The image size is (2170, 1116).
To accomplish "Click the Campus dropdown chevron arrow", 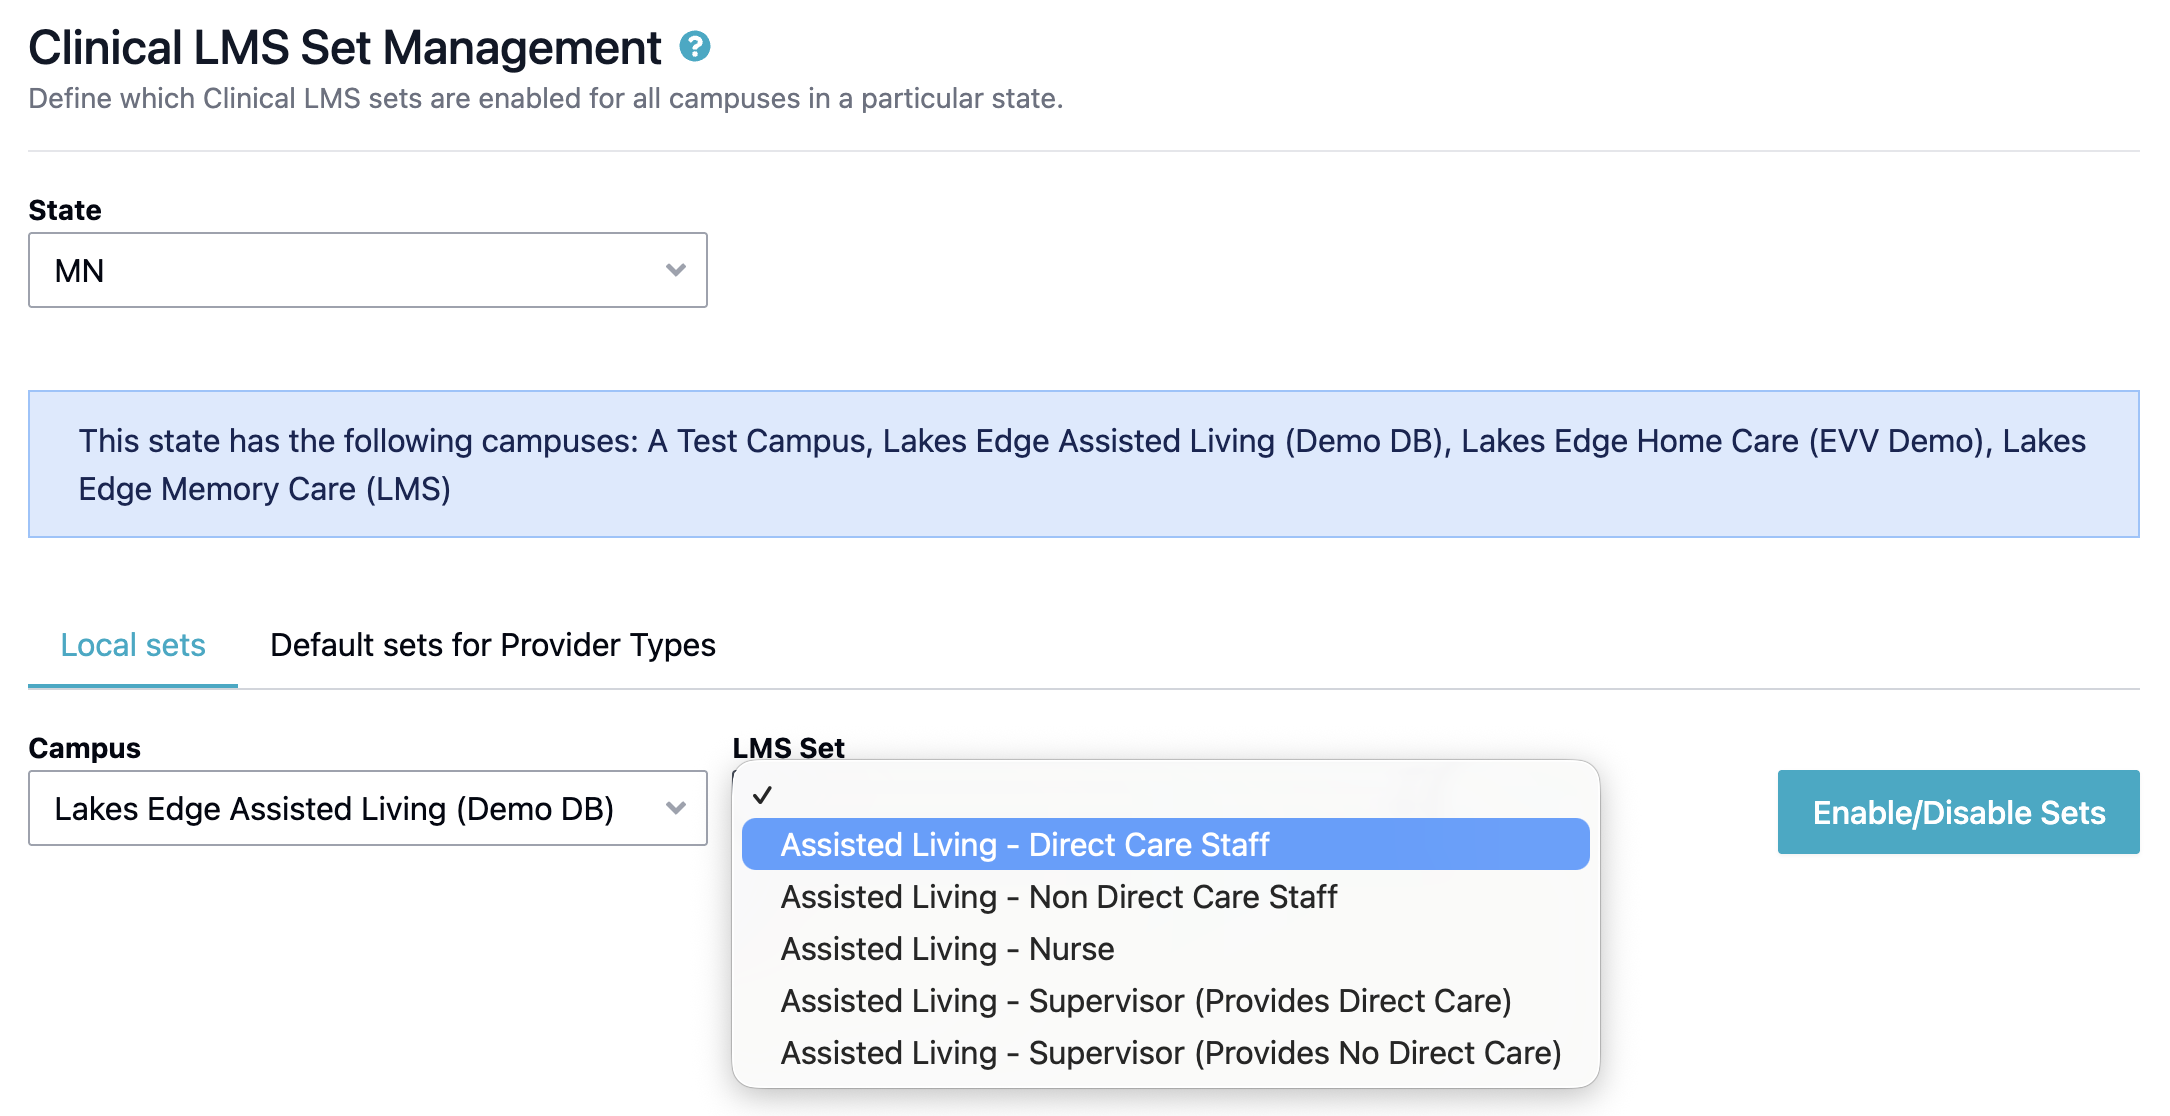I will pos(676,808).
